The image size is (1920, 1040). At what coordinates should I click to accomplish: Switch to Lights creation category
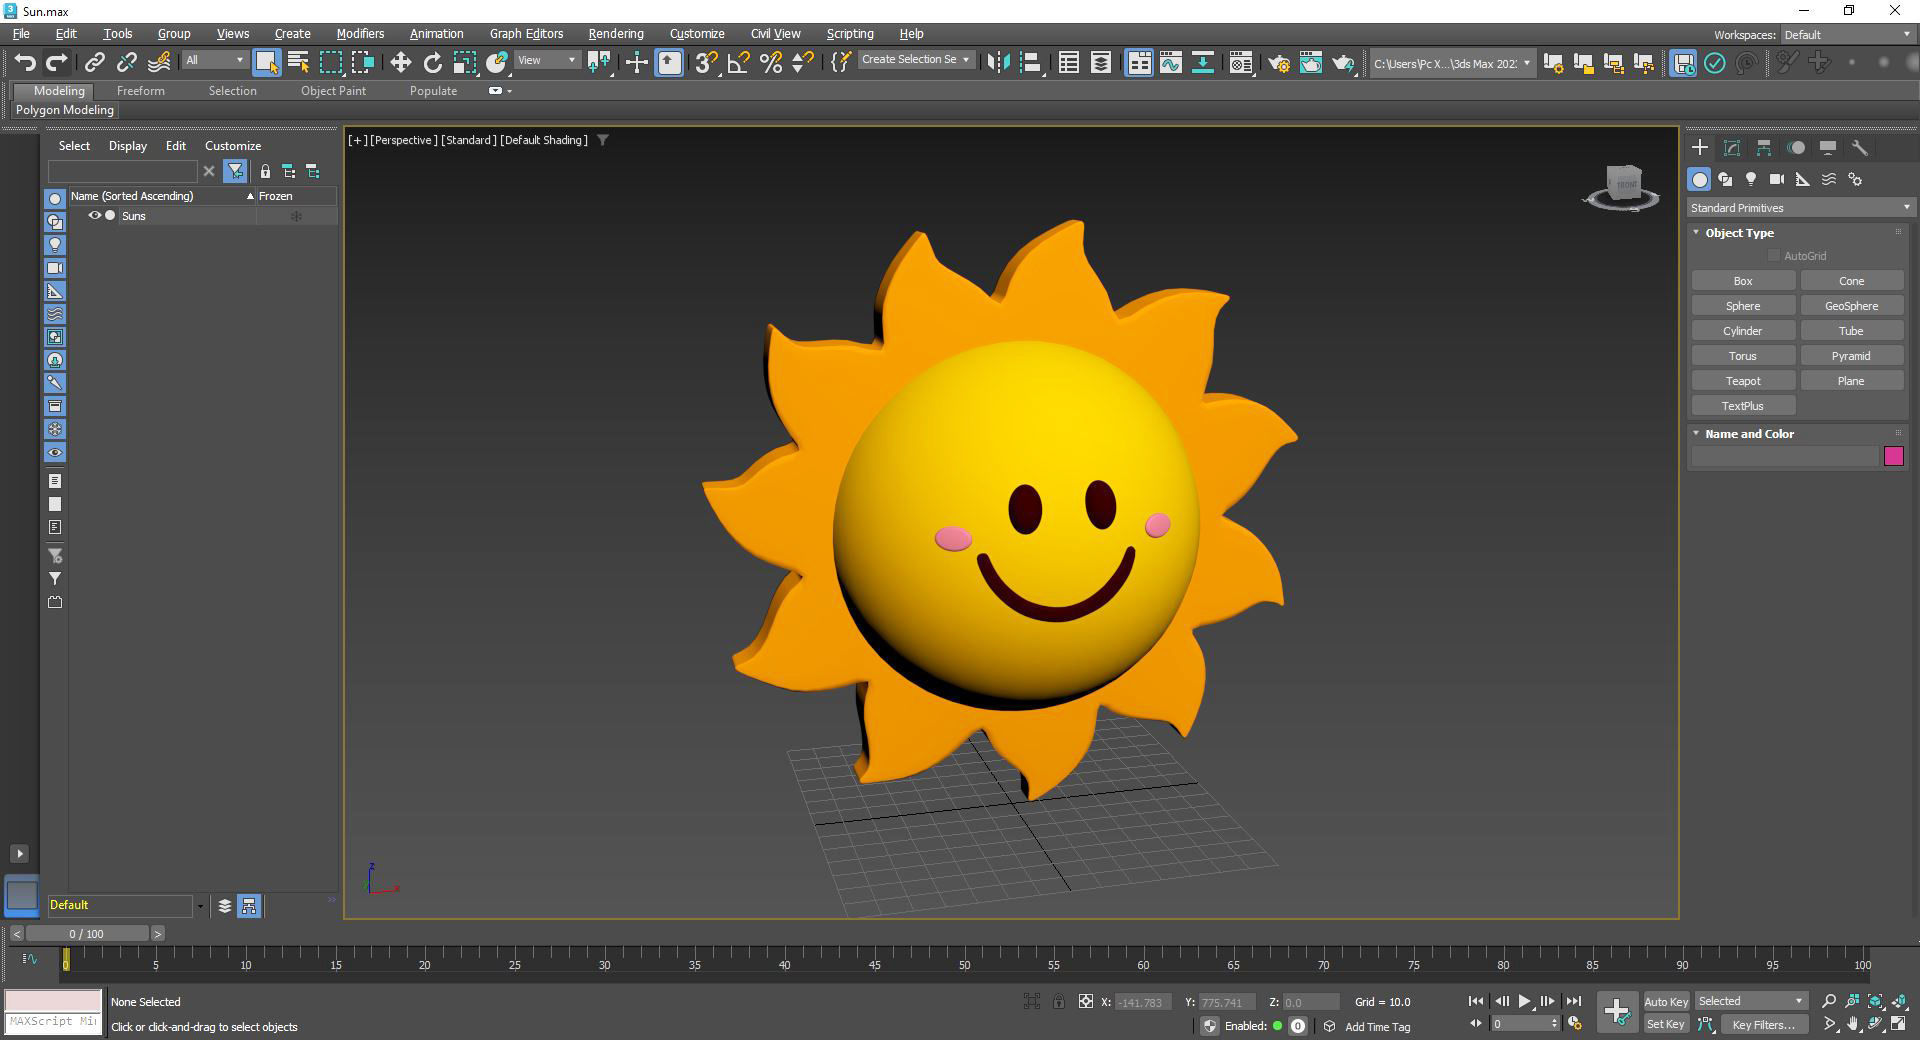1751,180
